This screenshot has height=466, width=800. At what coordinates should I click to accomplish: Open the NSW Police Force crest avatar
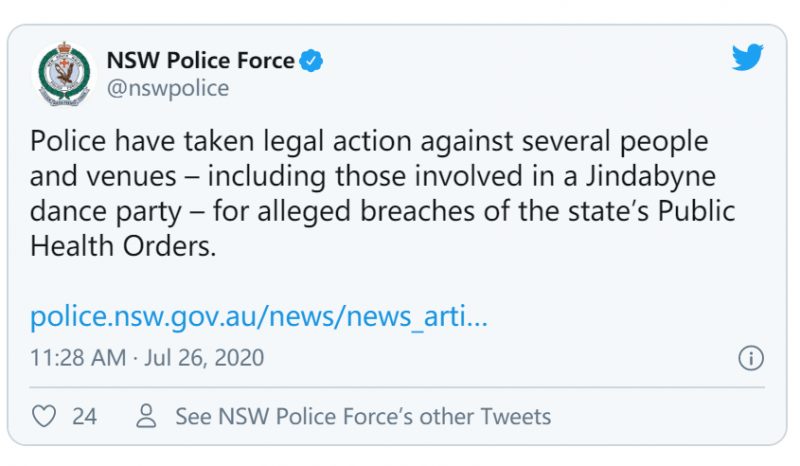tap(64, 74)
